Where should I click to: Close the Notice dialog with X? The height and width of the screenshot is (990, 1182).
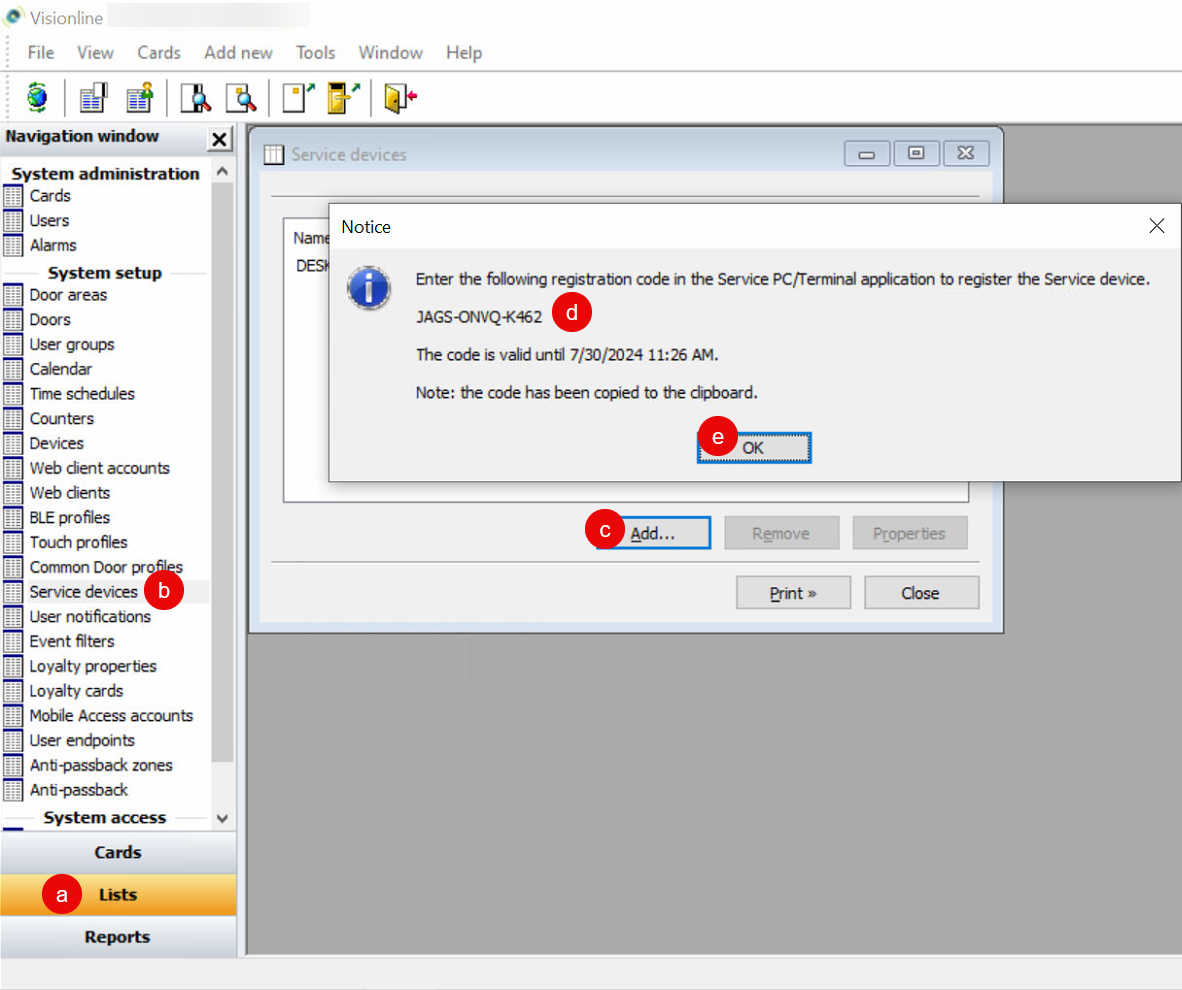(x=1156, y=227)
